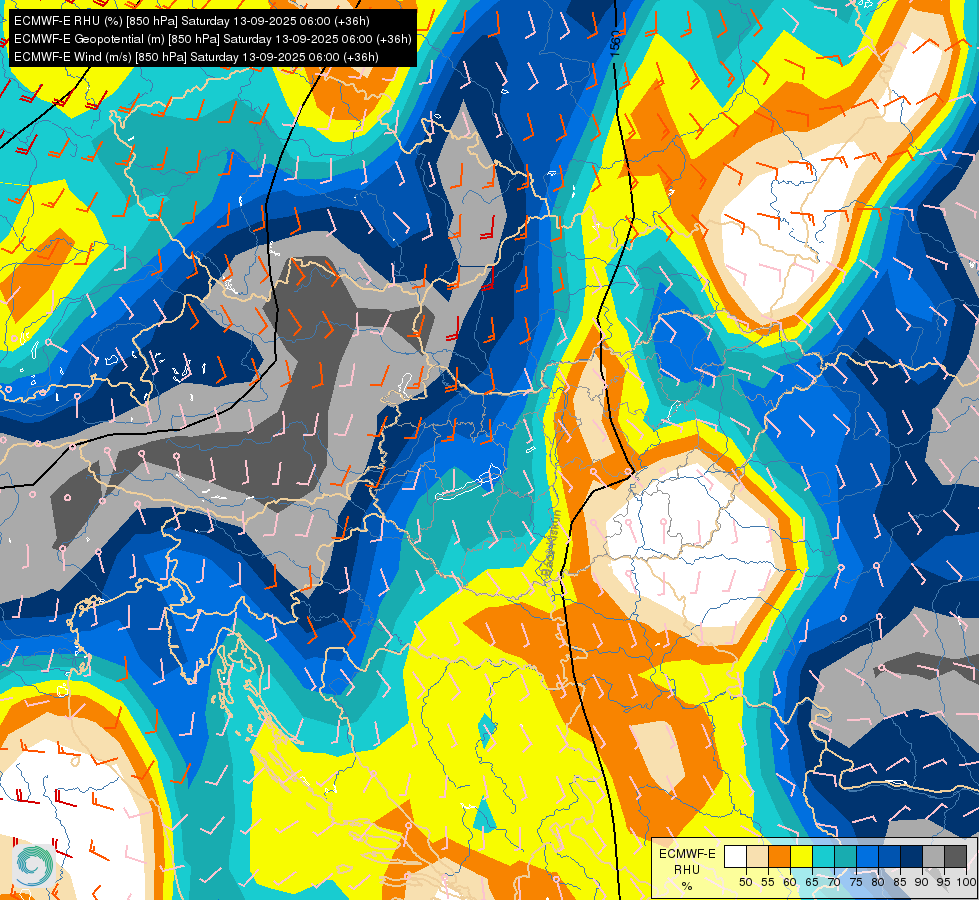Click the '95' legend tick value
The height and width of the screenshot is (900, 979).
pos(943,882)
